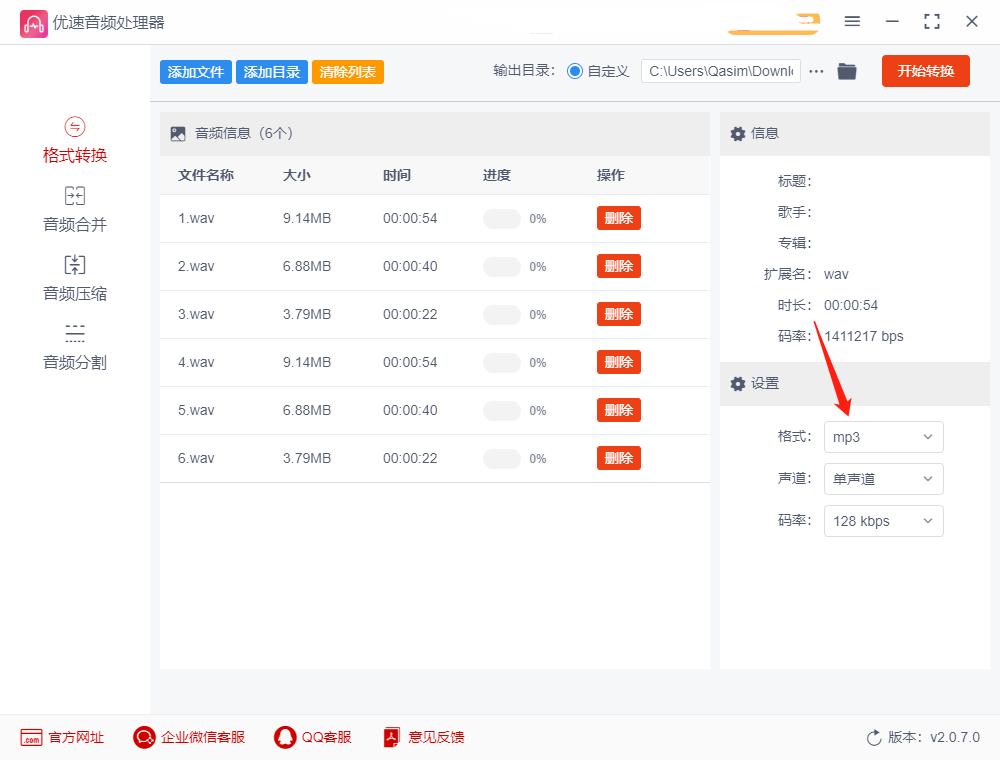
Task: Open the hamburger menu in title bar
Action: pos(853,21)
